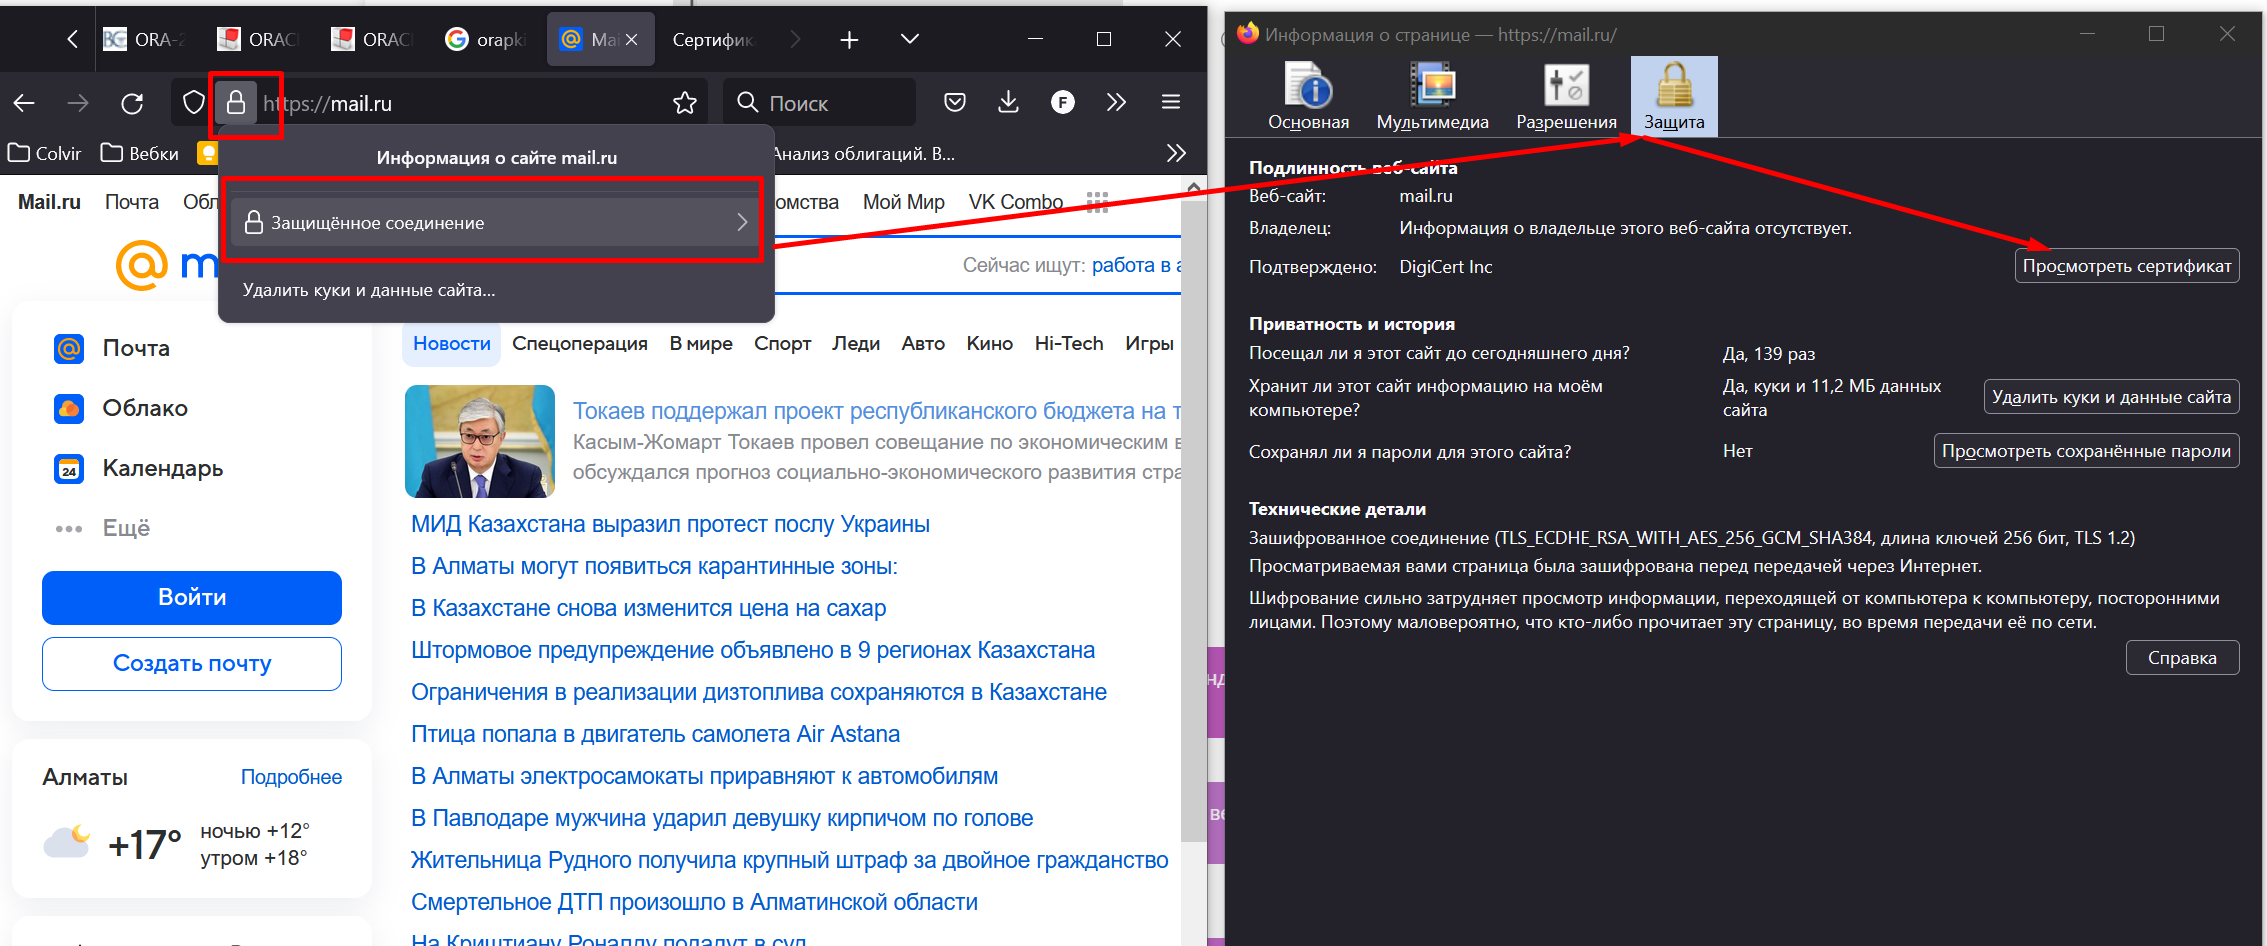Open the hamburger application menu

(1171, 102)
